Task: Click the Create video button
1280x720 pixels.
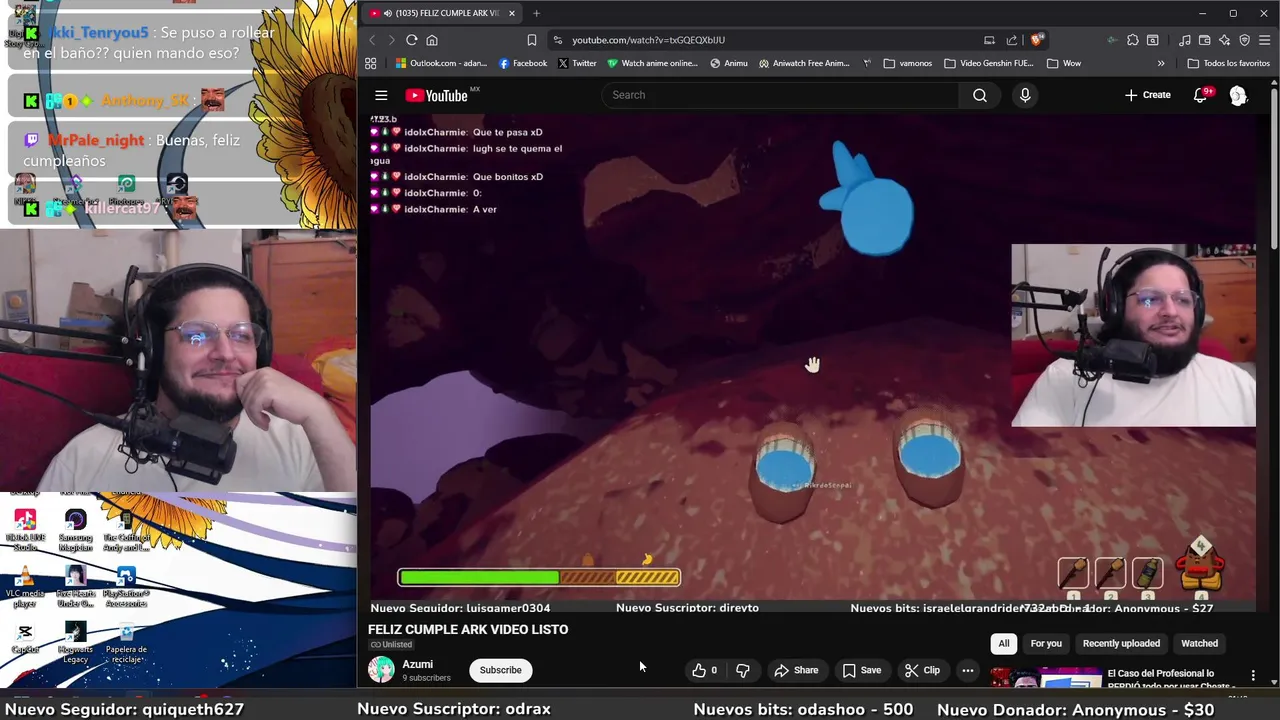Action: [1147, 95]
